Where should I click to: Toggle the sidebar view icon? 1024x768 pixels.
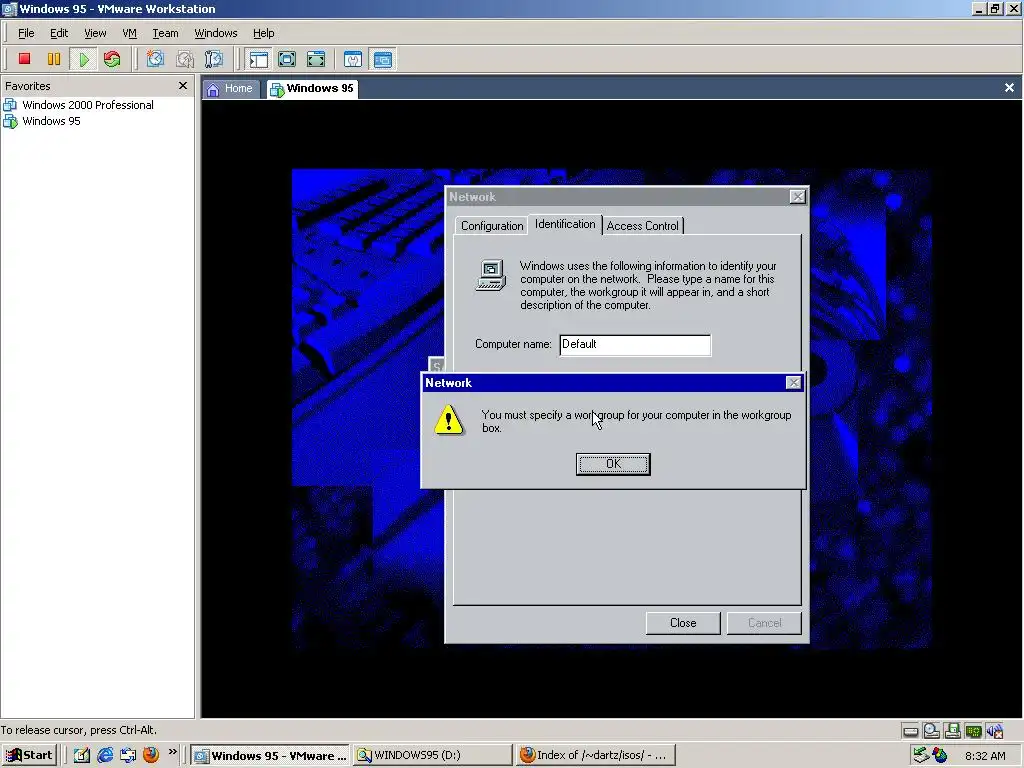(x=259, y=59)
